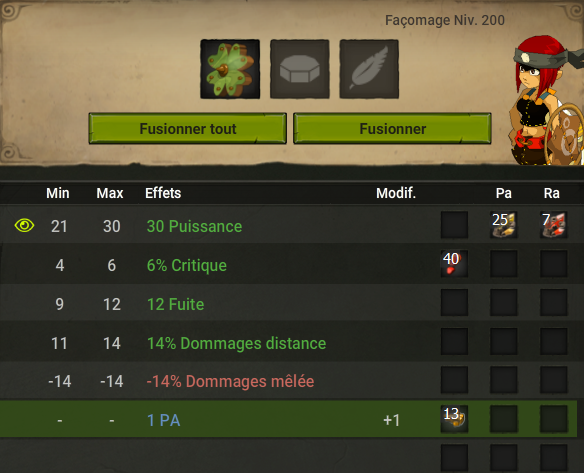Click the empty octagon rune slot

pos(300,69)
